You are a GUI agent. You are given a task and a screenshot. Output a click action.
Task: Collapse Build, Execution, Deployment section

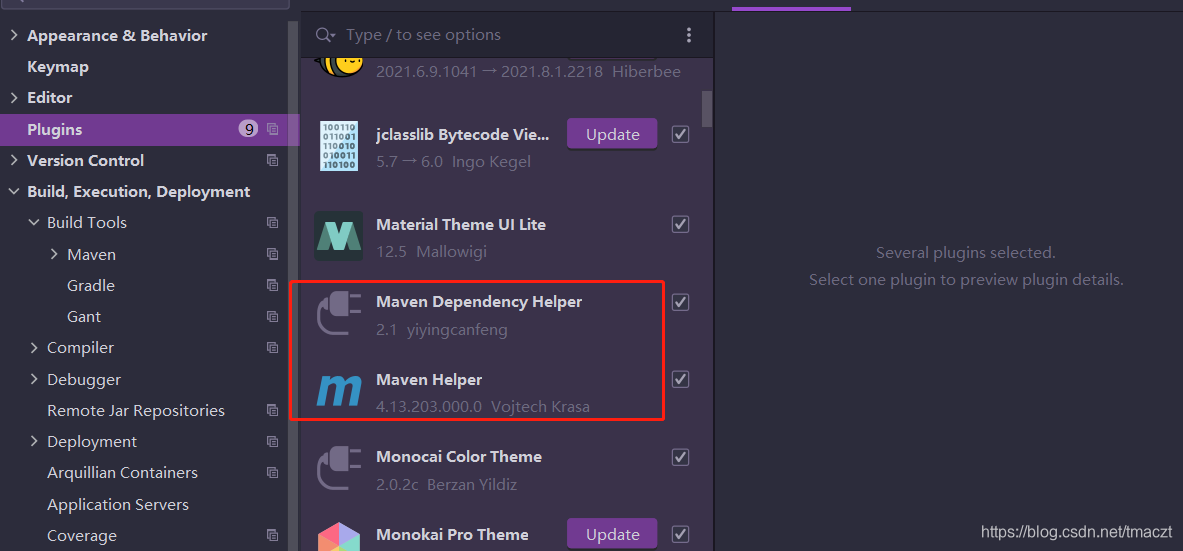[14, 192]
